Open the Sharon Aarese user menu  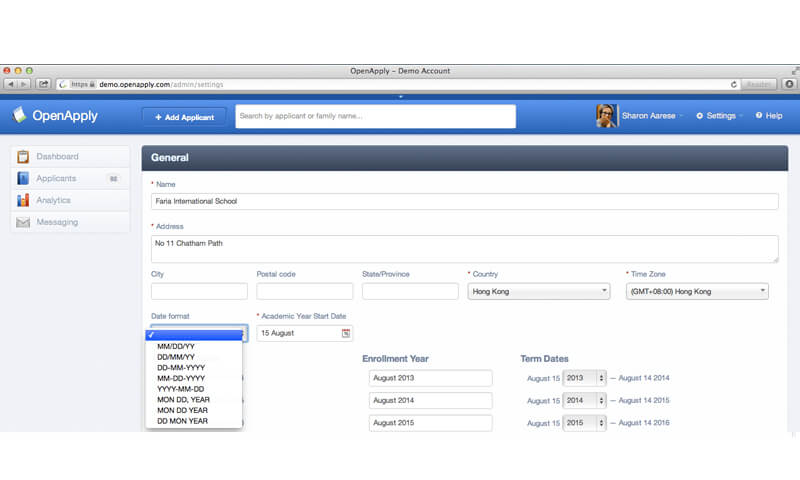[652, 116]
